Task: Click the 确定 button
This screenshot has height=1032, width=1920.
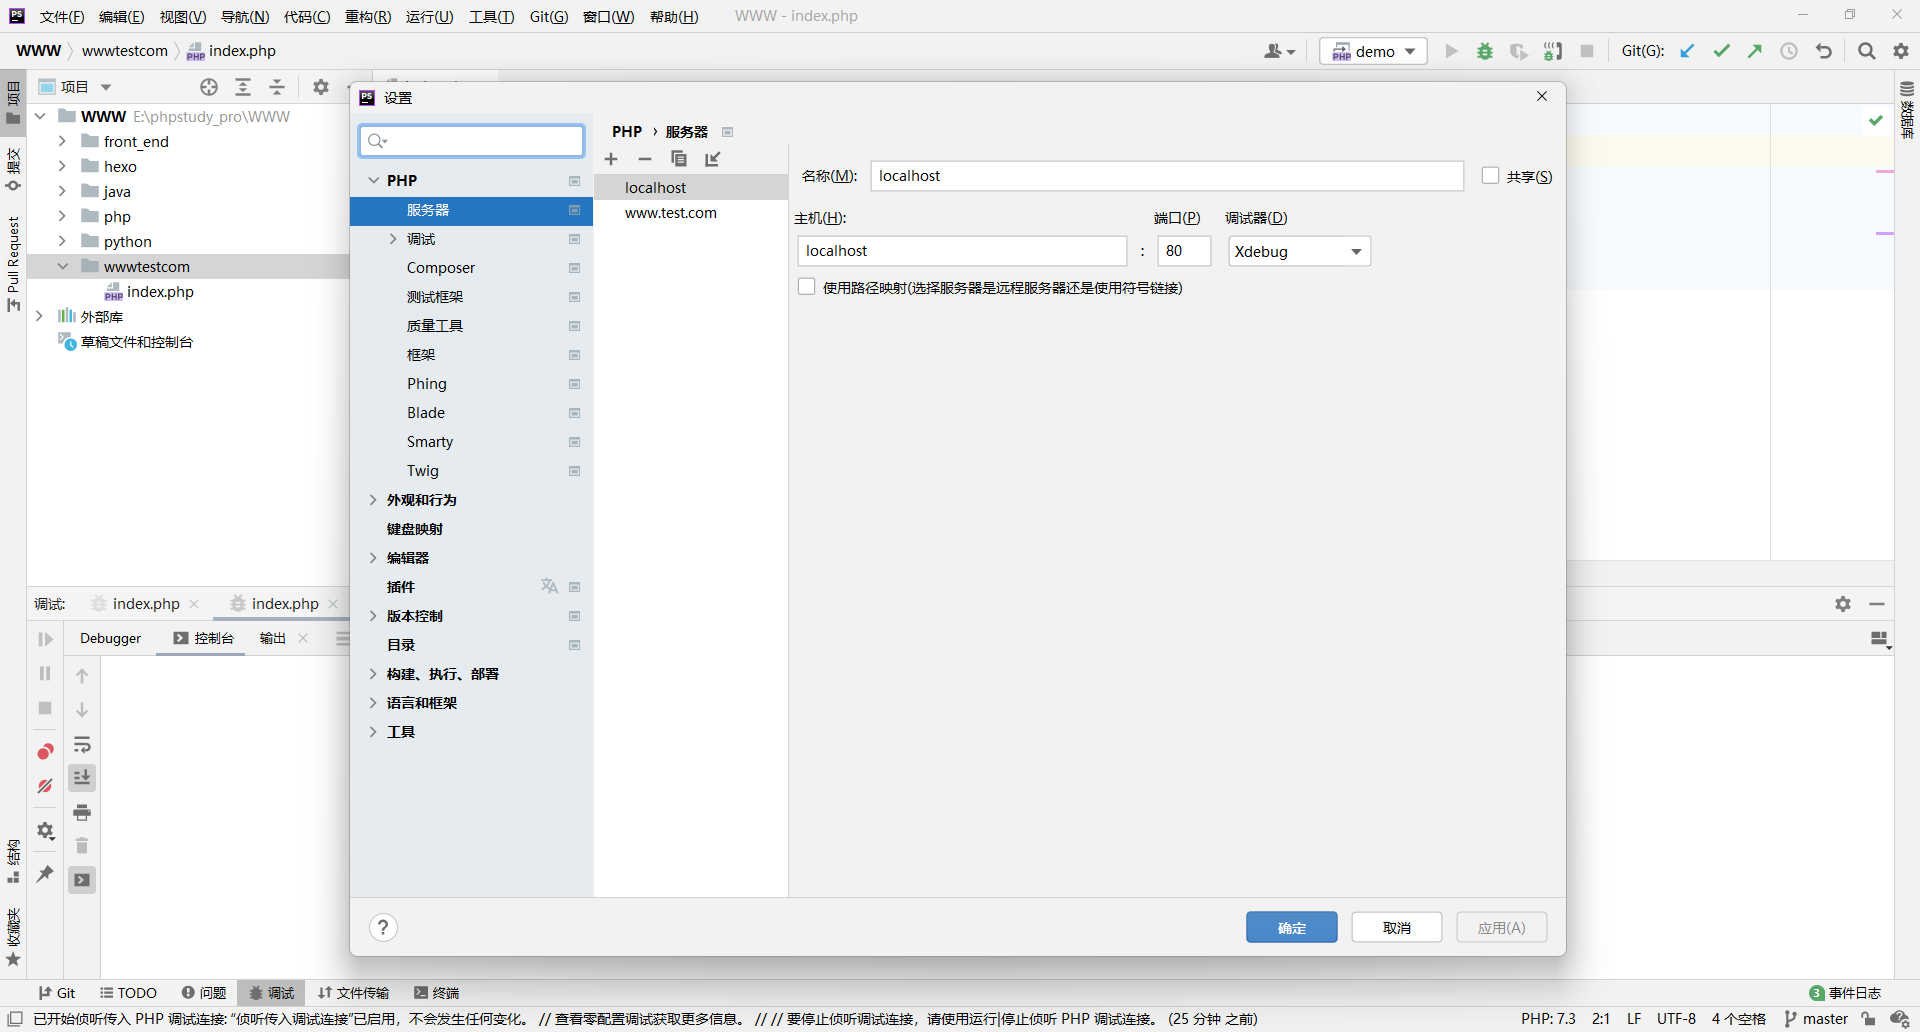Action: point(1291,927)
